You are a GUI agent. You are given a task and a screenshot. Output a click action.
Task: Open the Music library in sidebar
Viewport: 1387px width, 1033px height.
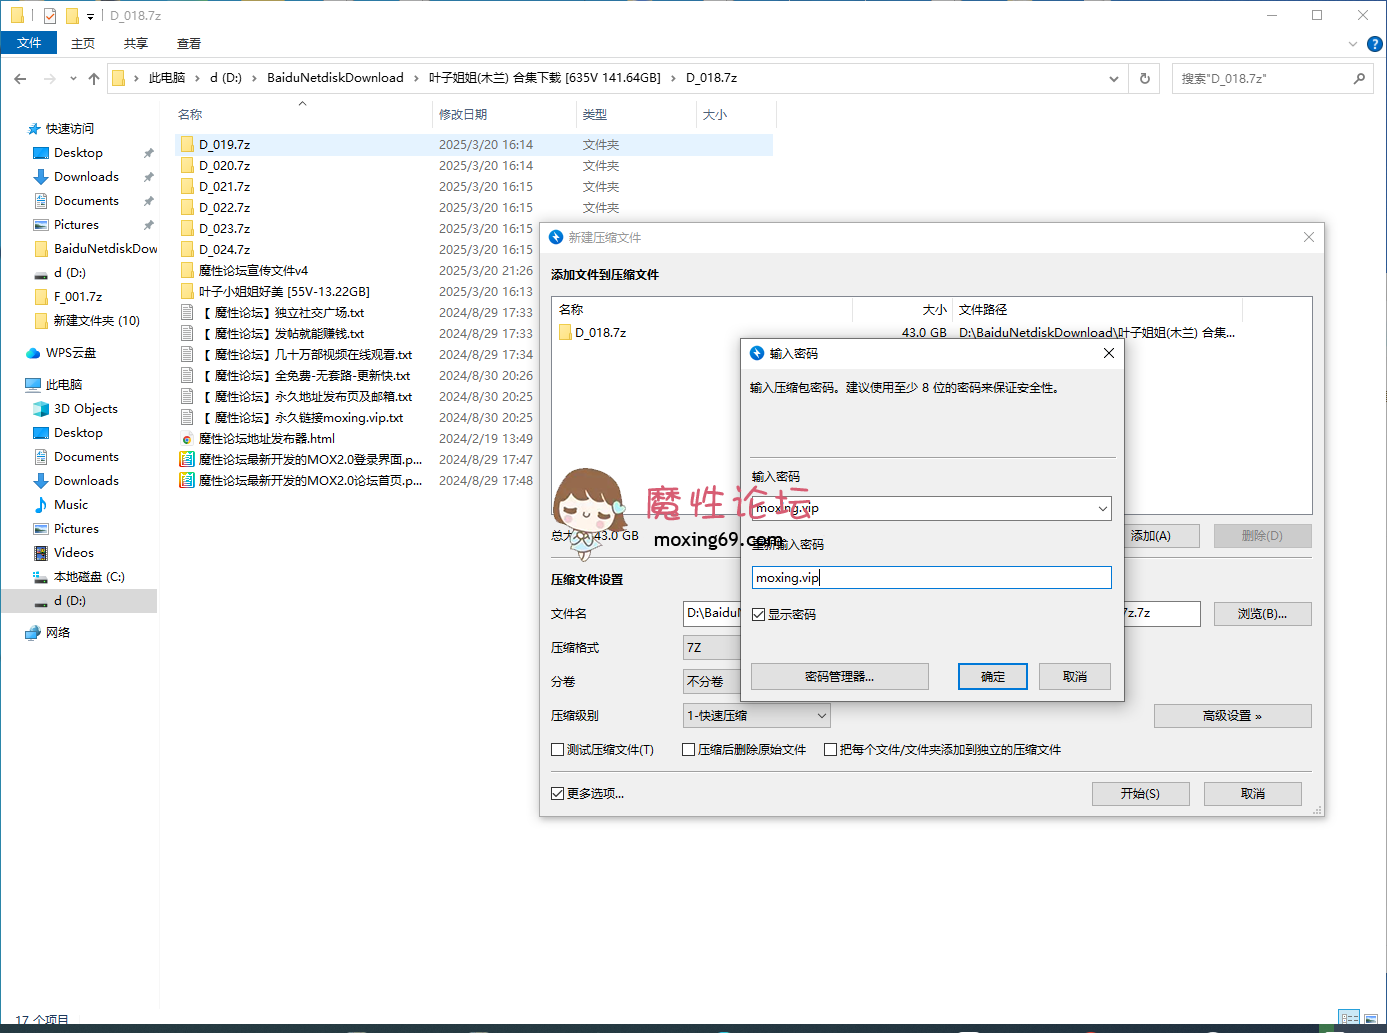coord(70,505)
